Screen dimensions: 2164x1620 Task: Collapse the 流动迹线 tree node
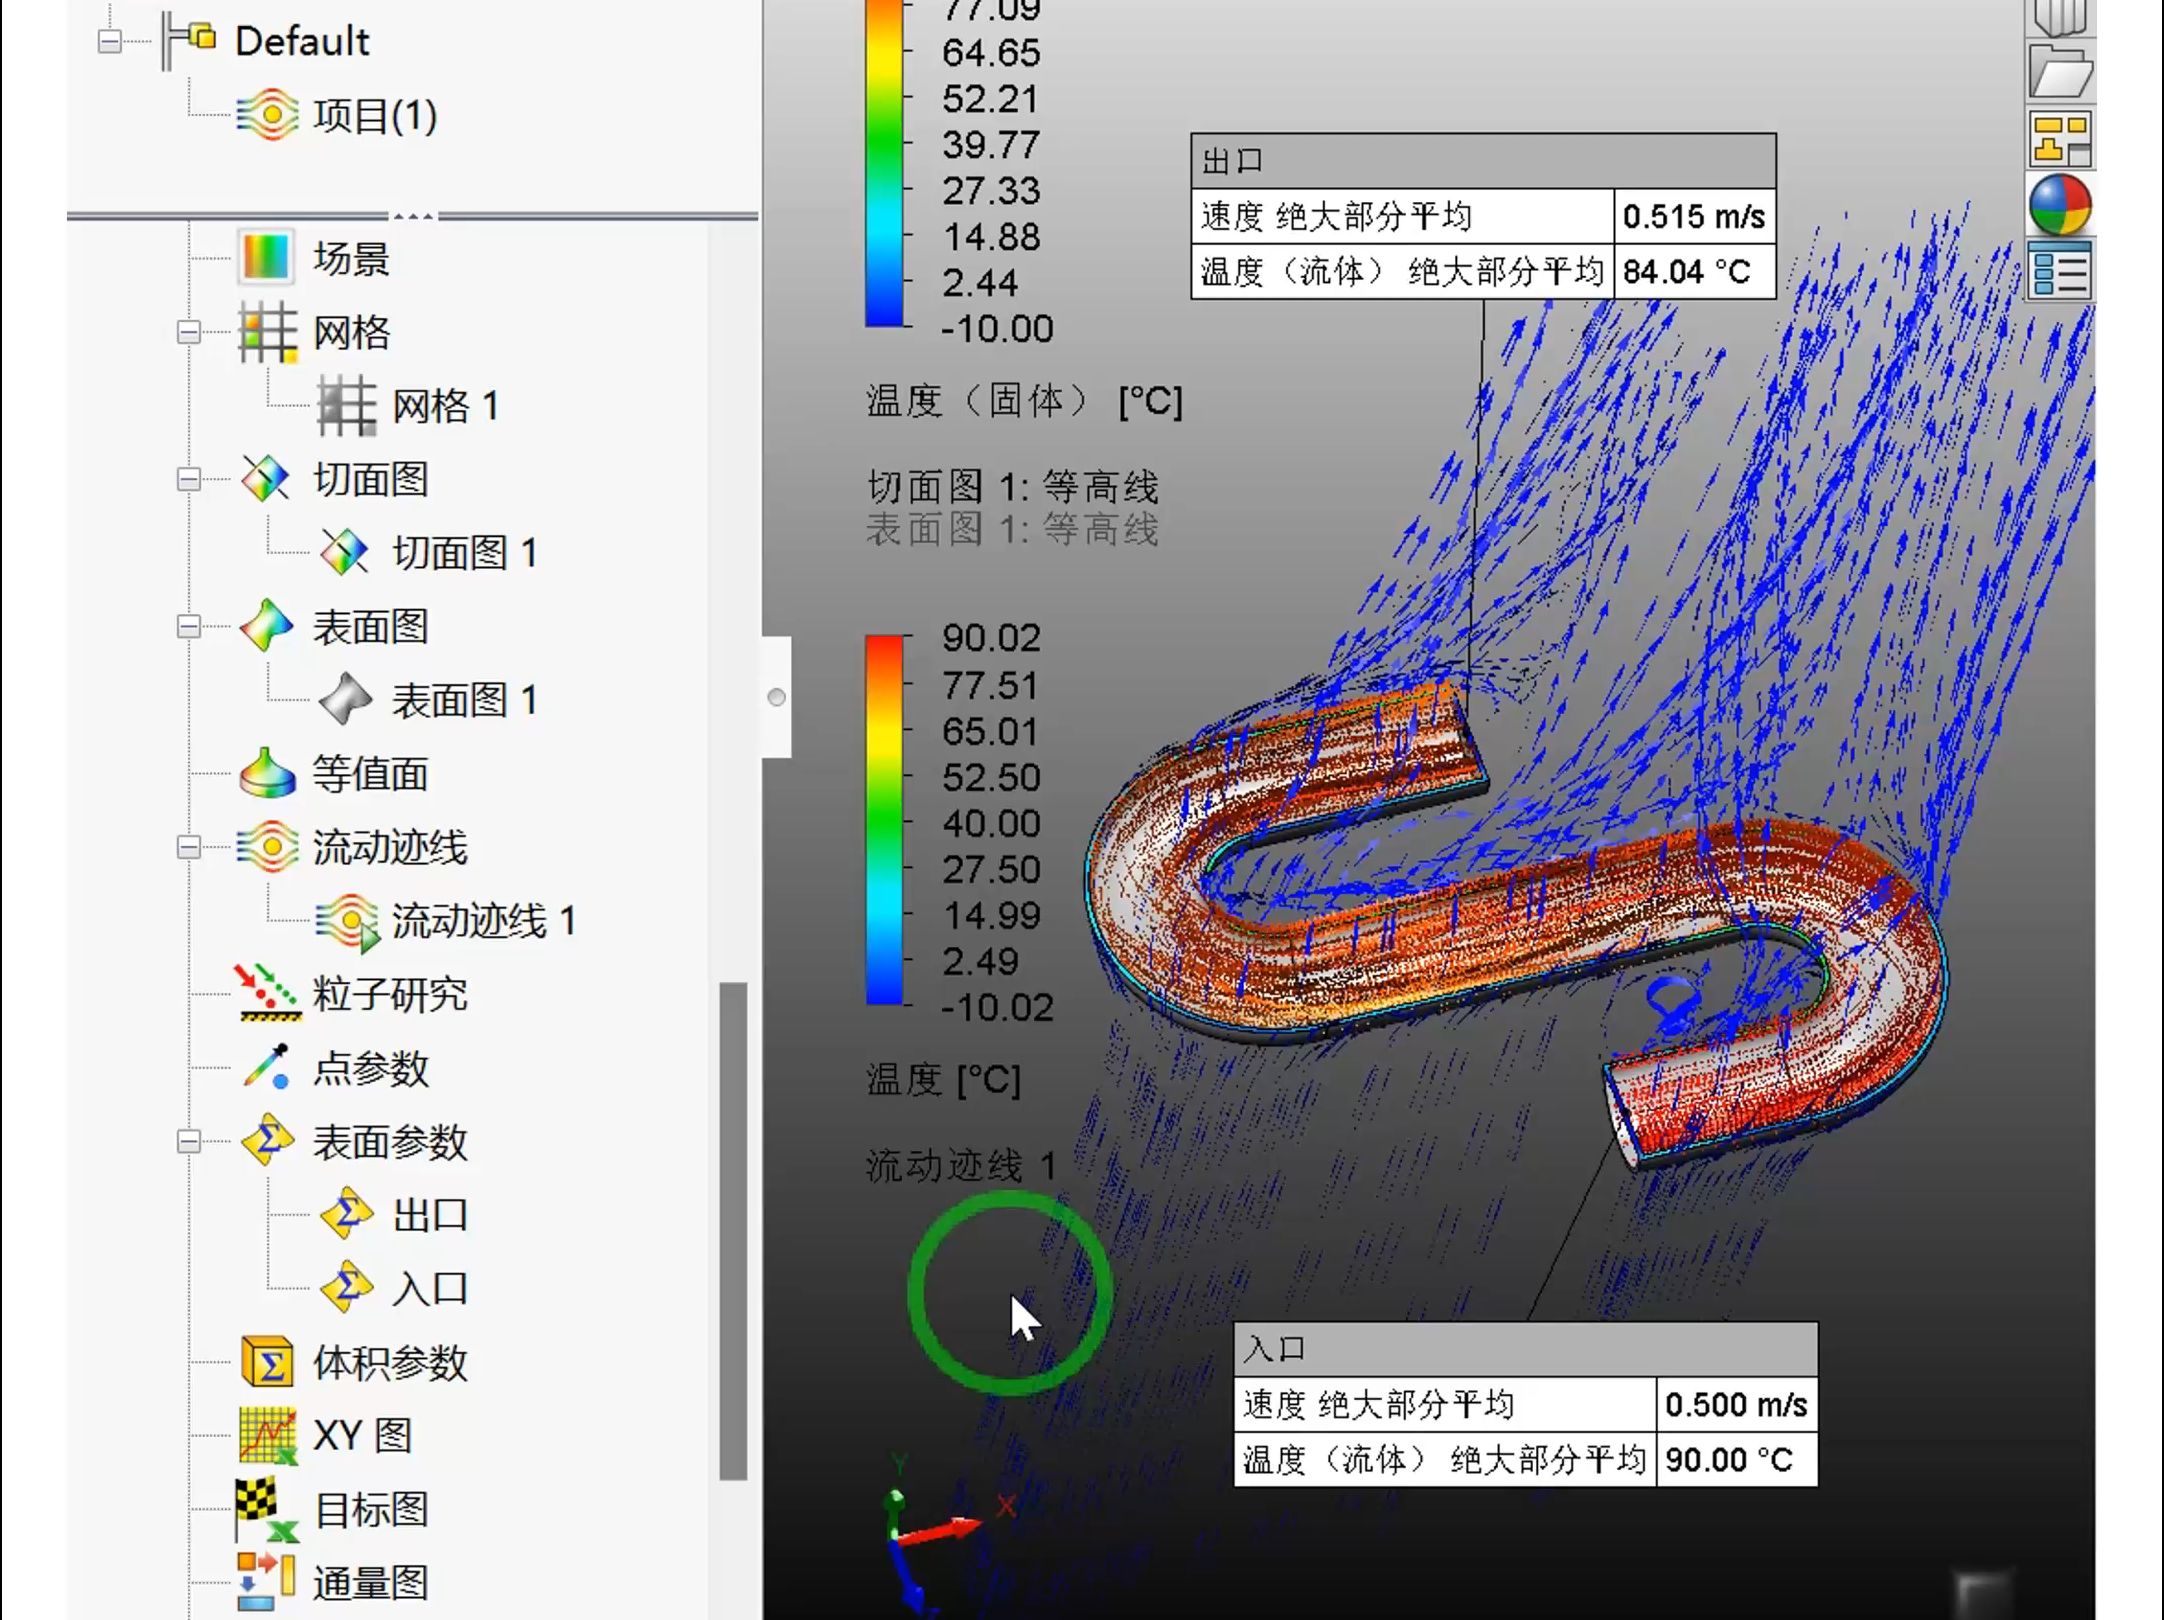coord(188,847)
